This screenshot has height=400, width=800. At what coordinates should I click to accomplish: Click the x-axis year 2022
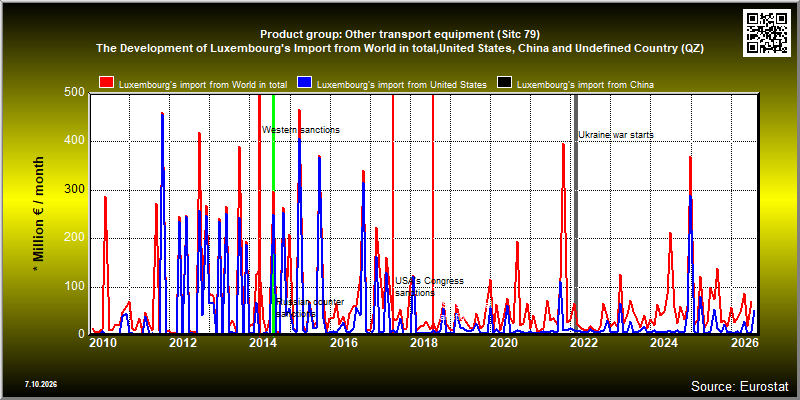coord(583,342)
